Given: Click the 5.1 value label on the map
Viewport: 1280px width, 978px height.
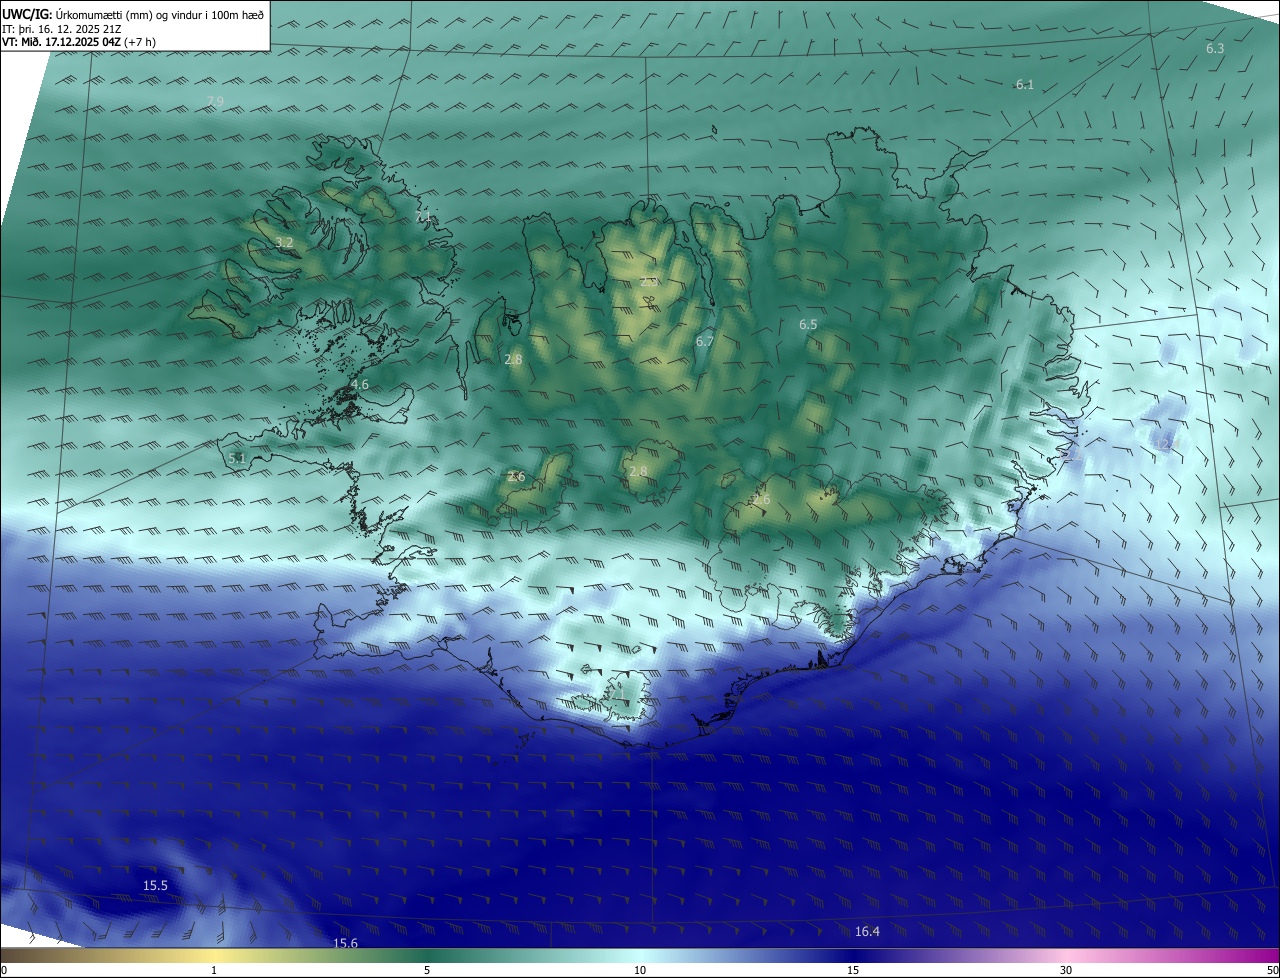Looking at the screenshot, I should [x=237, y=459].
